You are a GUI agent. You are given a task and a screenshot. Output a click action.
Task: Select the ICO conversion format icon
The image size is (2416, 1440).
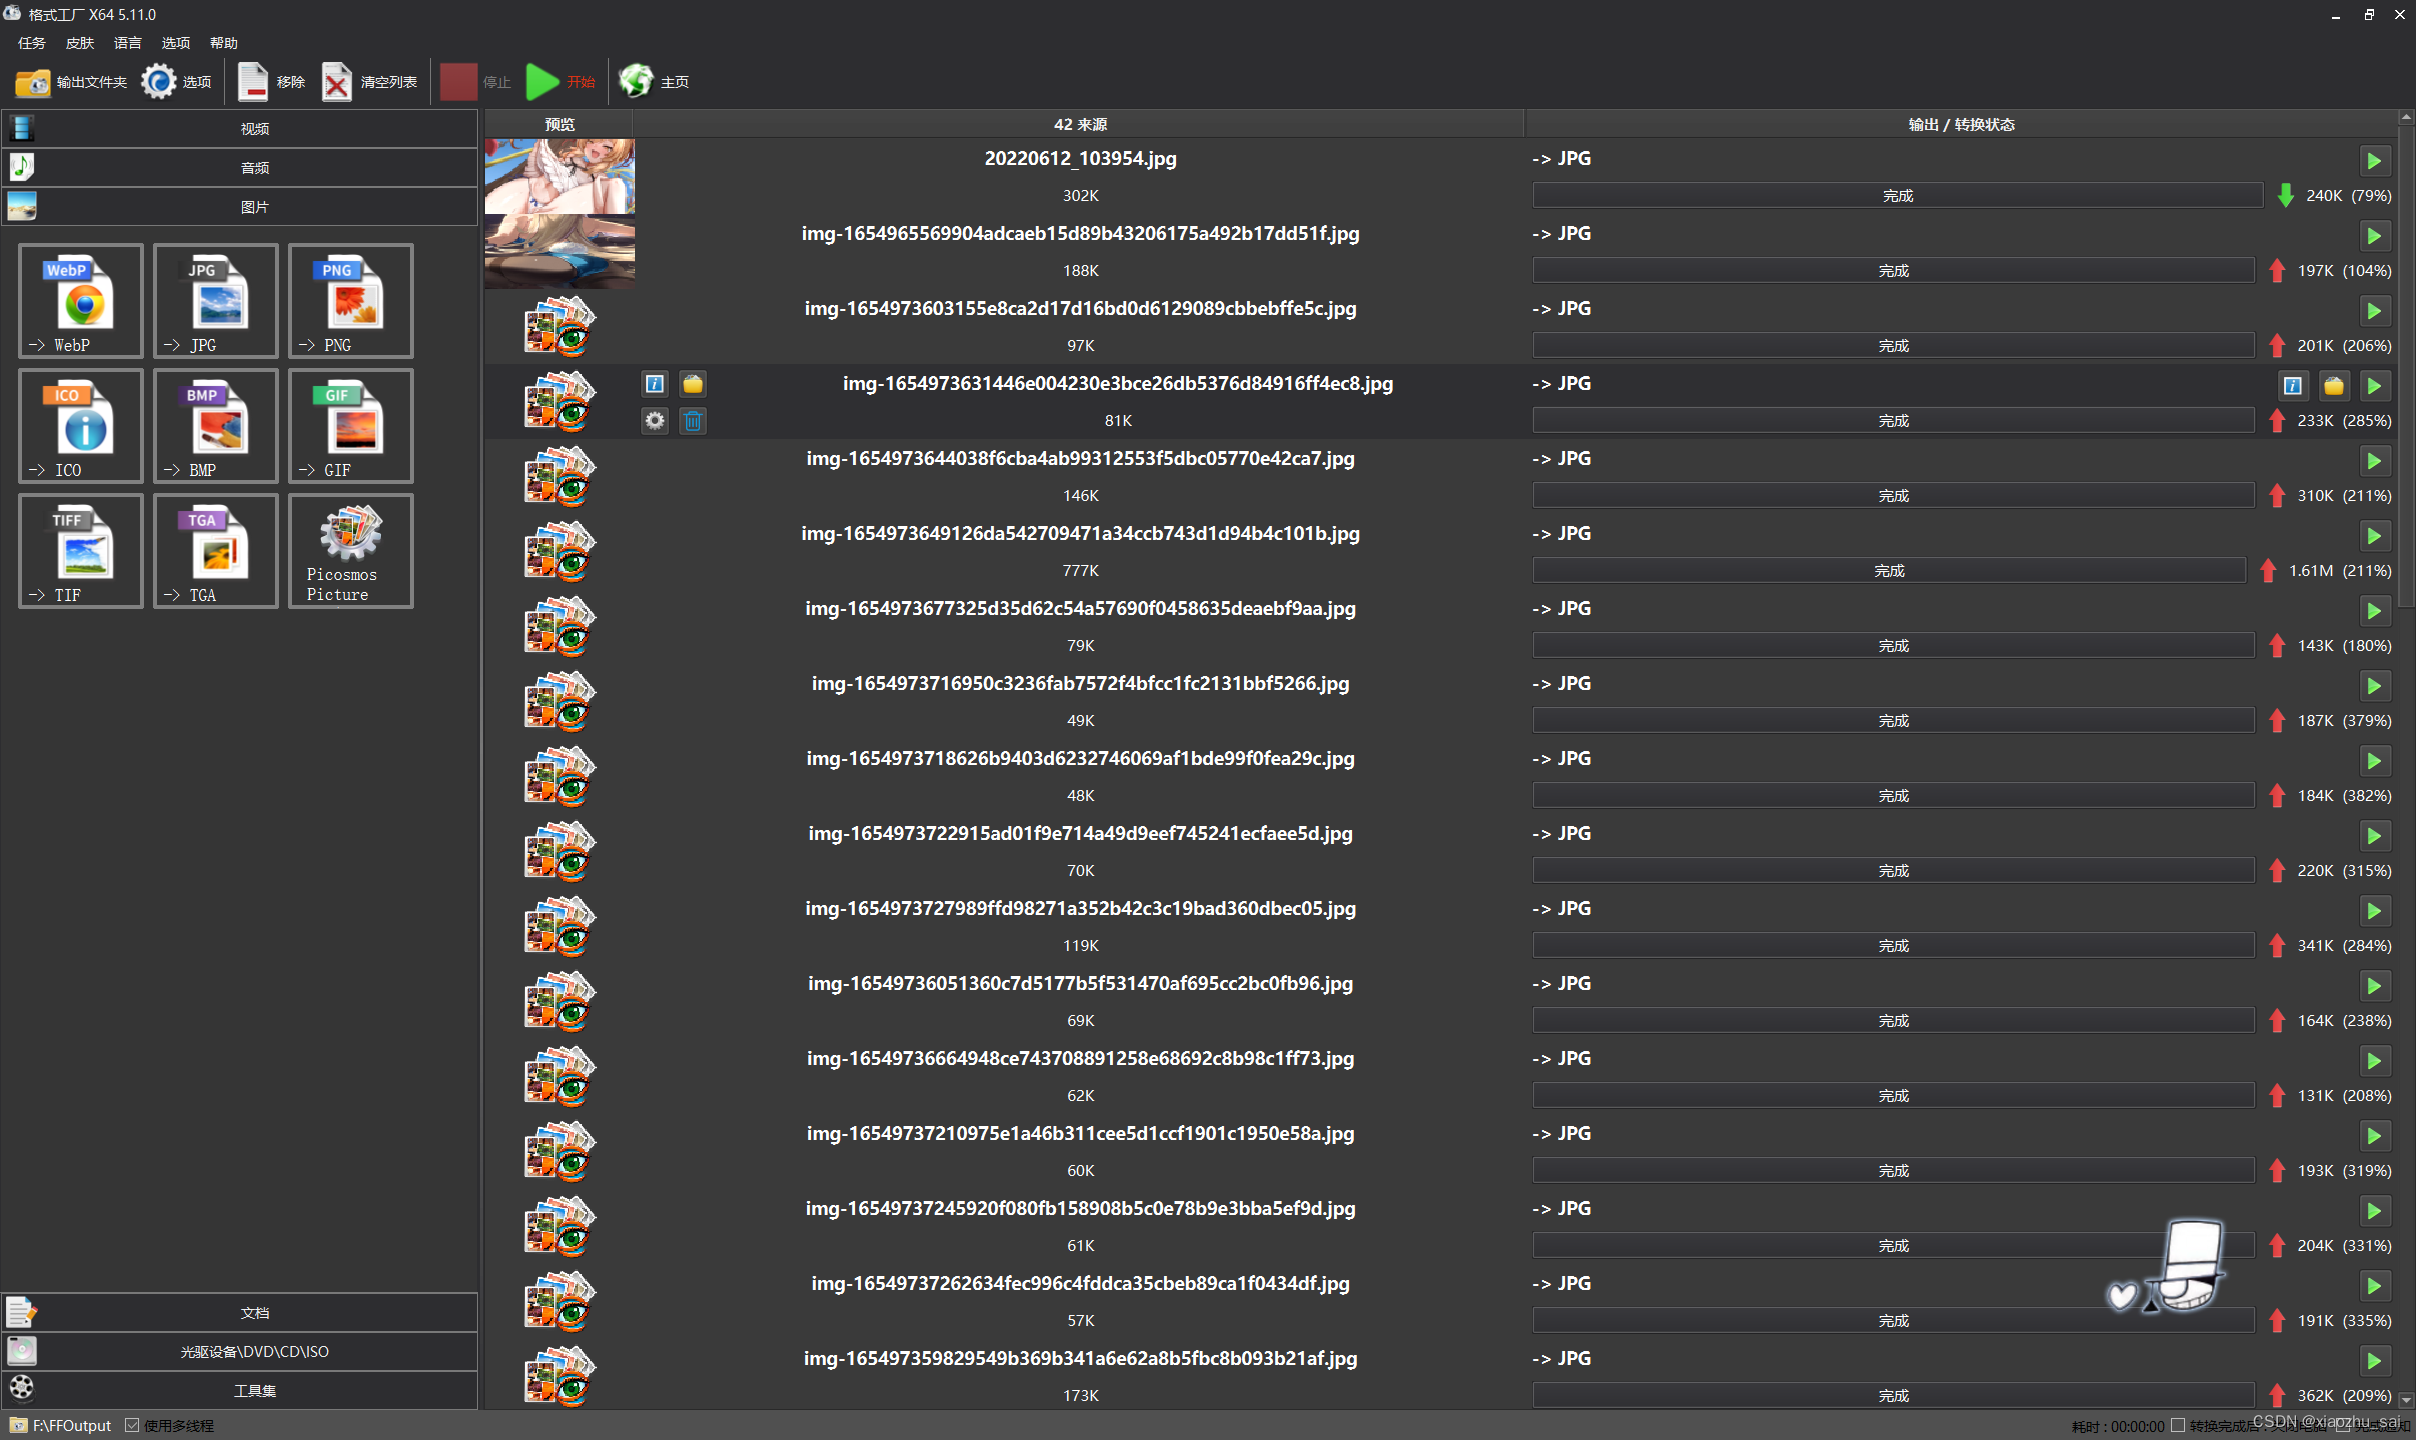80,425
